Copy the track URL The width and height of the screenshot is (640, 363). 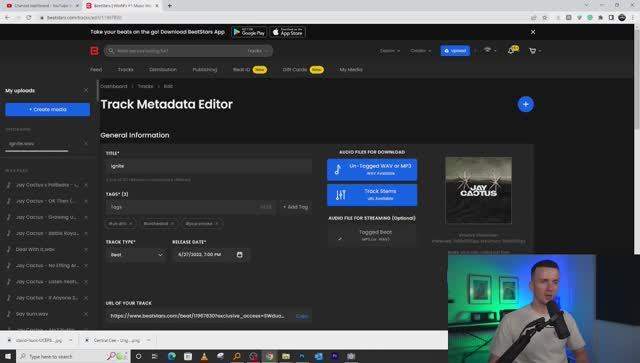click(x=302, y=316)
